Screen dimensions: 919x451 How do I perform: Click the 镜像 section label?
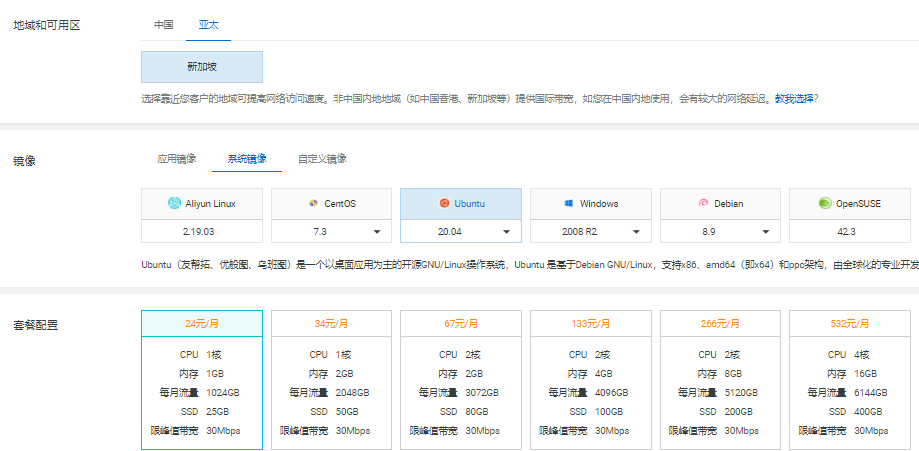point(25,160)
